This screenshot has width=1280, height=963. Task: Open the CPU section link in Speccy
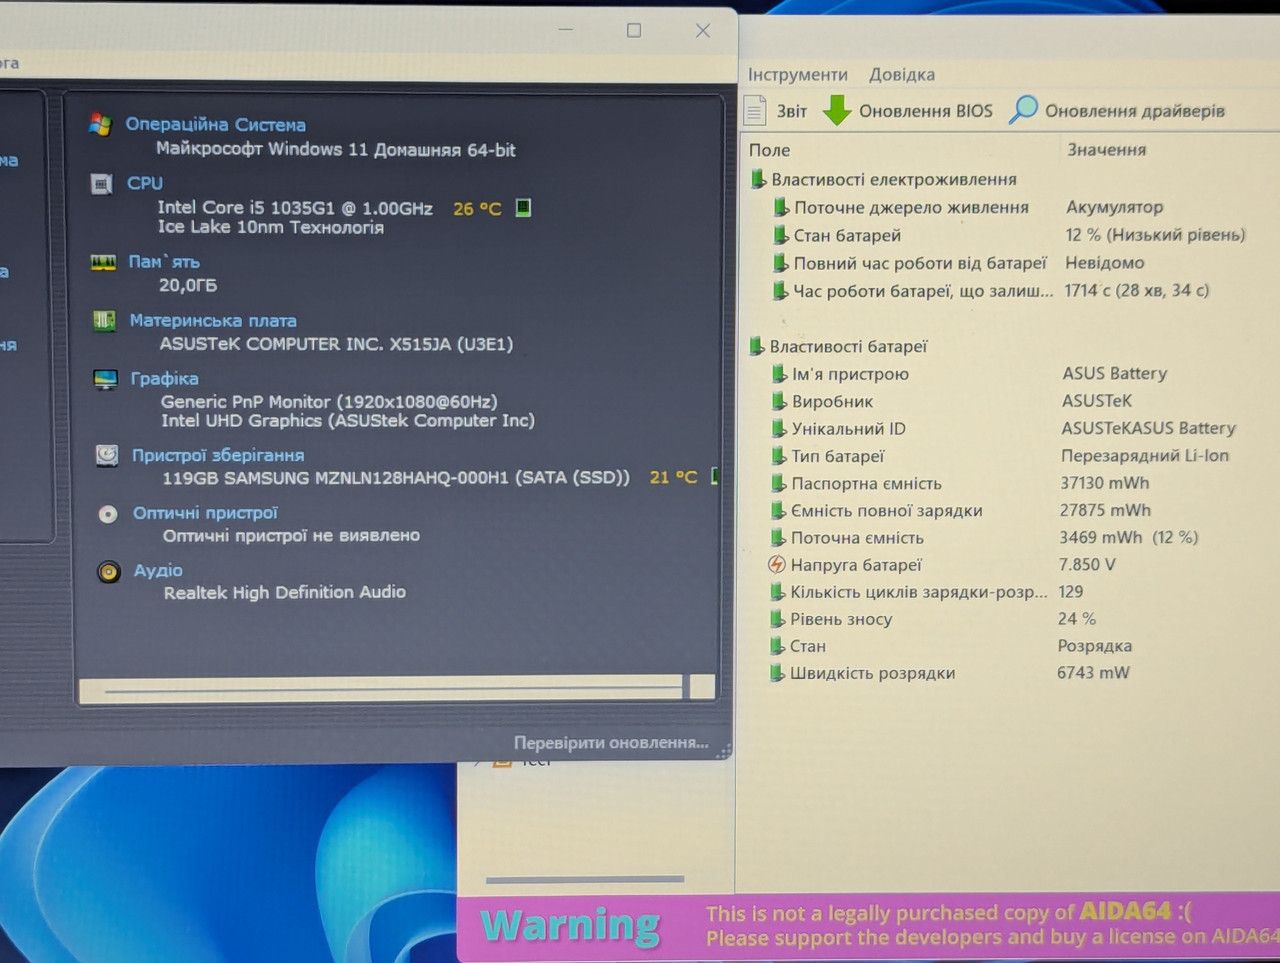point(145,183)
